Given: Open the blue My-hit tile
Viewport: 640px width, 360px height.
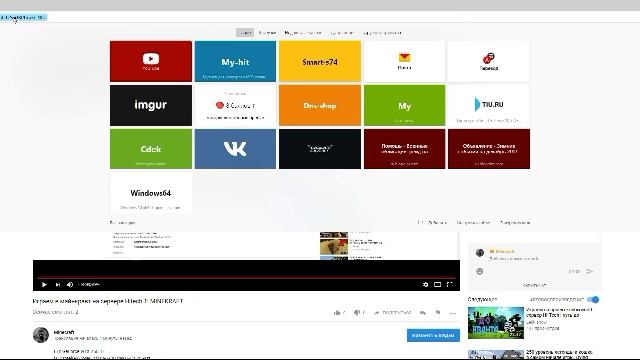Looking at the screenshot, I should coord(235,61).
